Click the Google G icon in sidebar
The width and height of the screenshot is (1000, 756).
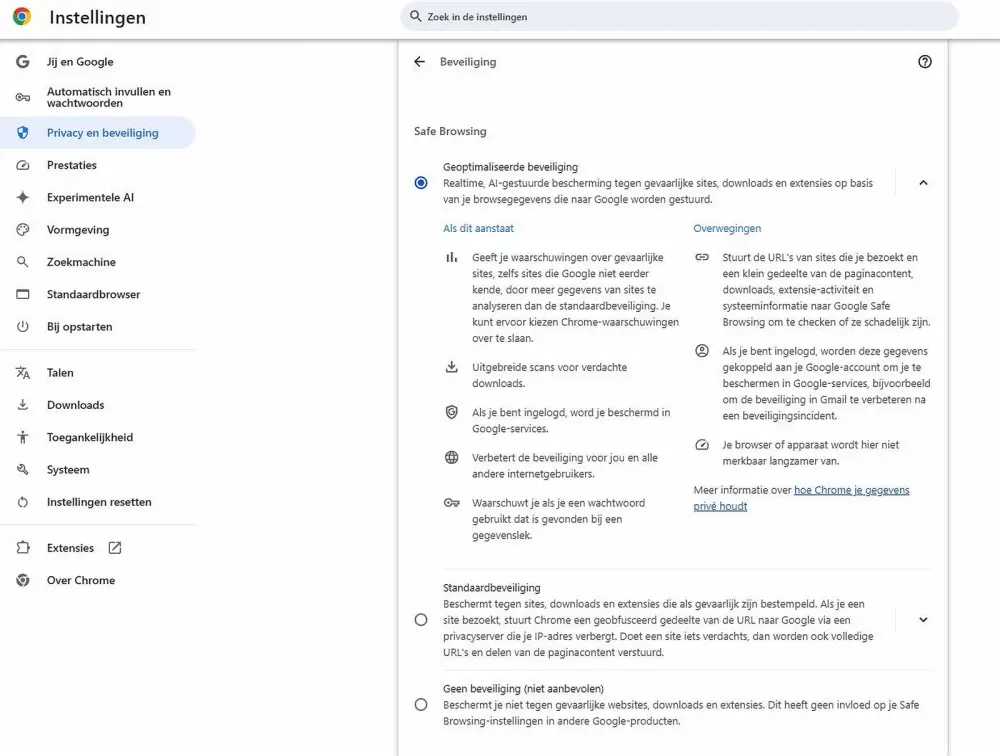23,62
